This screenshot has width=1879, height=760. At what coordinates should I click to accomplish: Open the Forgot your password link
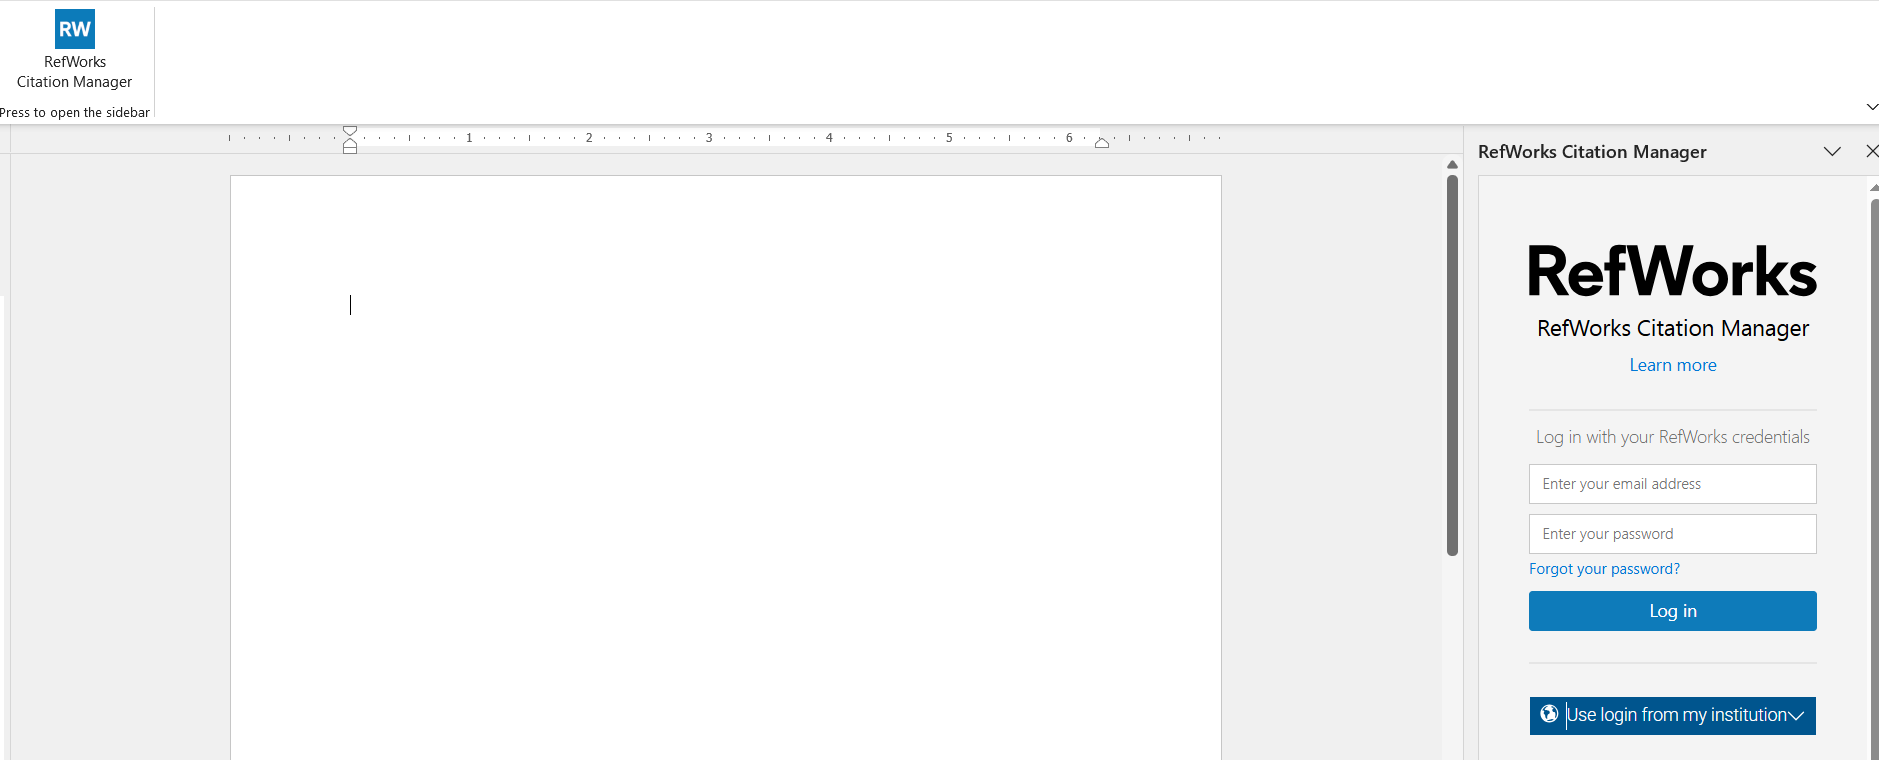click(x=1604, y=569)
